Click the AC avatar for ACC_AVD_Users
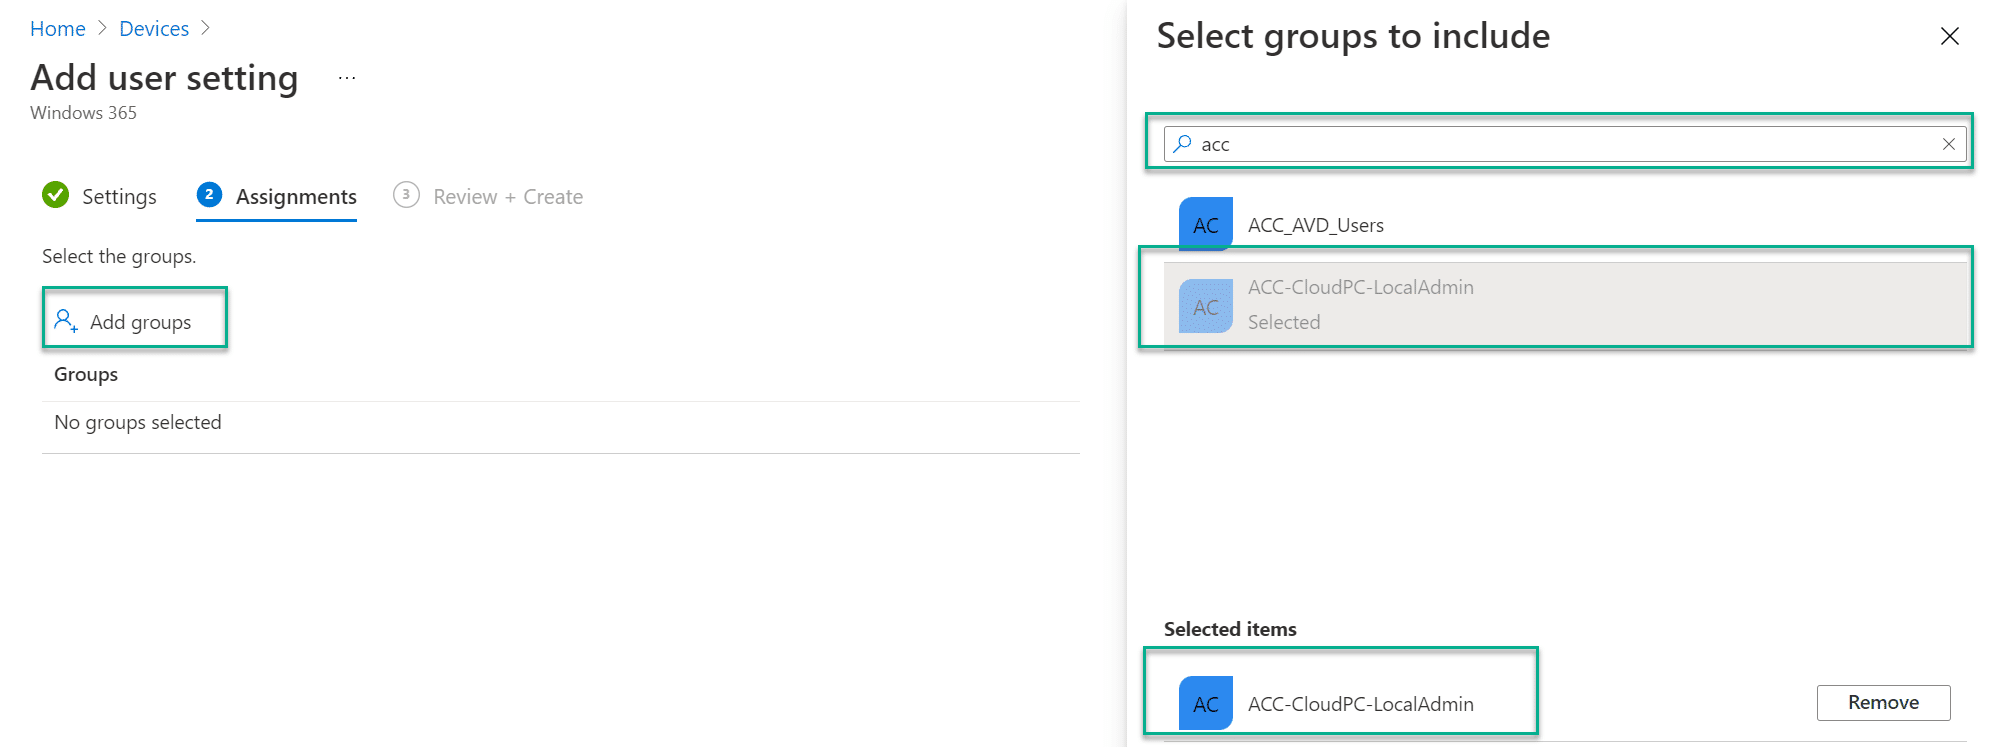This screenshot has height=747, width=1998. coord(1205,224)
